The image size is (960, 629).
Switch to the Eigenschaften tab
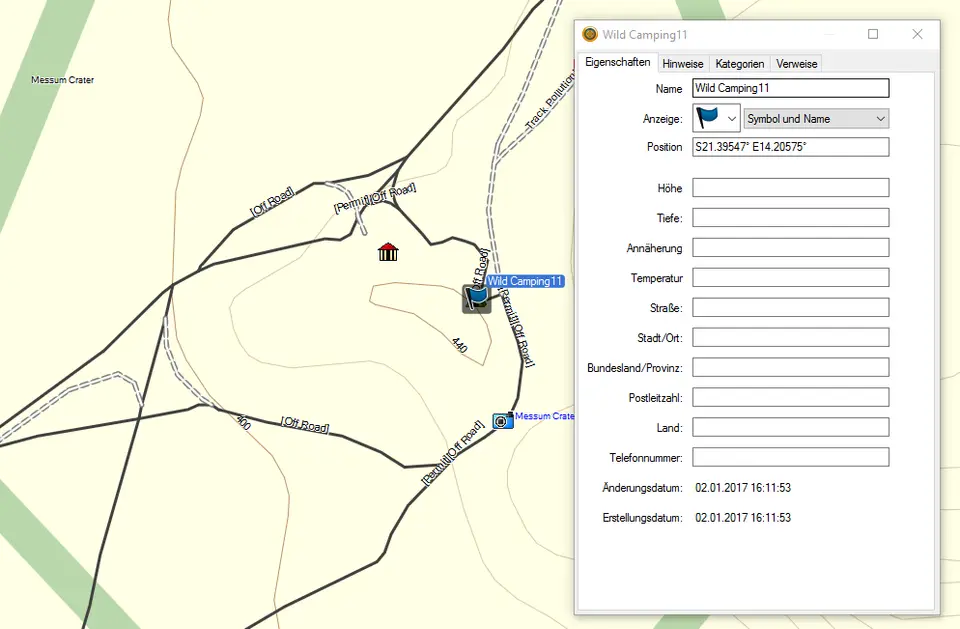click(x=617, y=62)
